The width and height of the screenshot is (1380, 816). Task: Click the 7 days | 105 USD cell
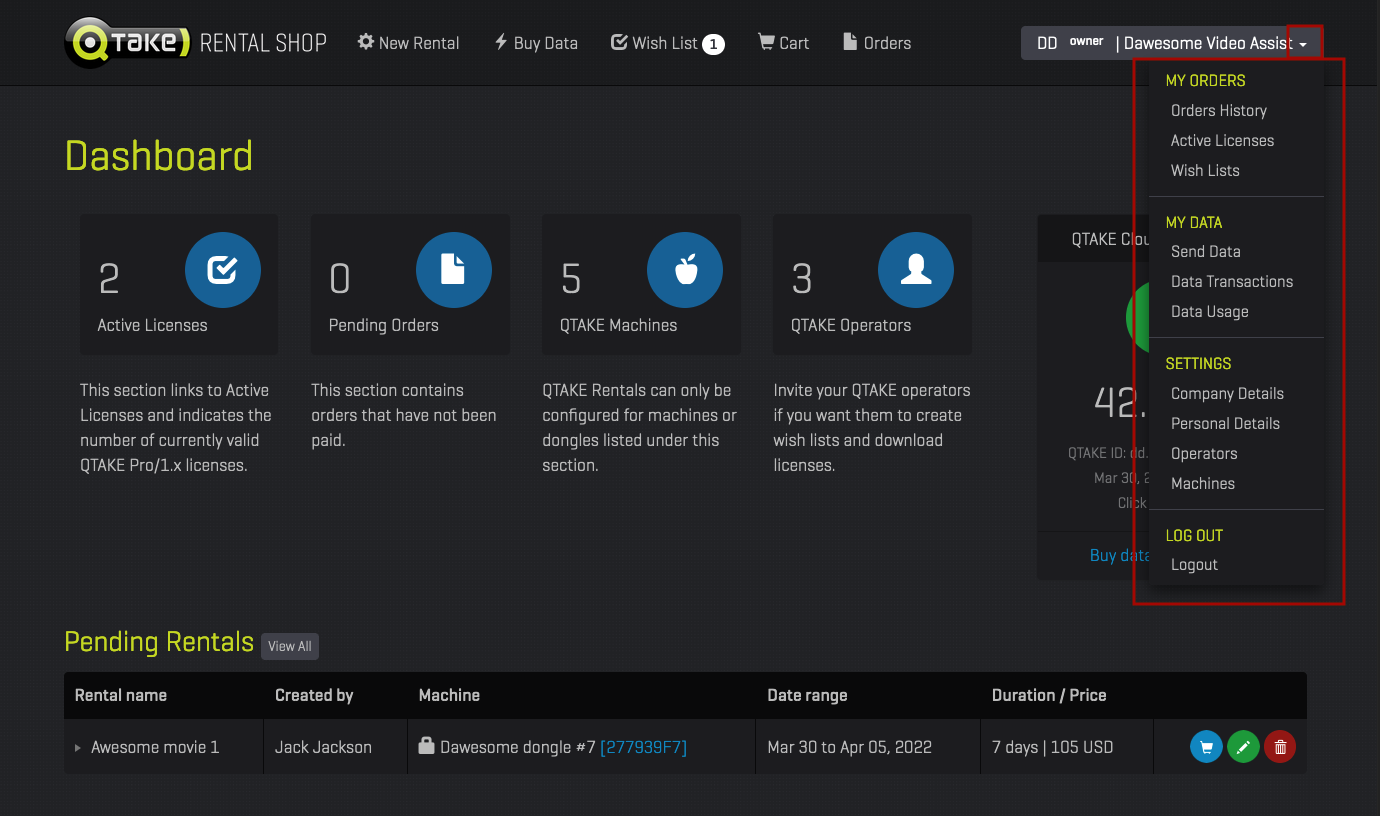pyautogui.click(x=1052, y=747)
